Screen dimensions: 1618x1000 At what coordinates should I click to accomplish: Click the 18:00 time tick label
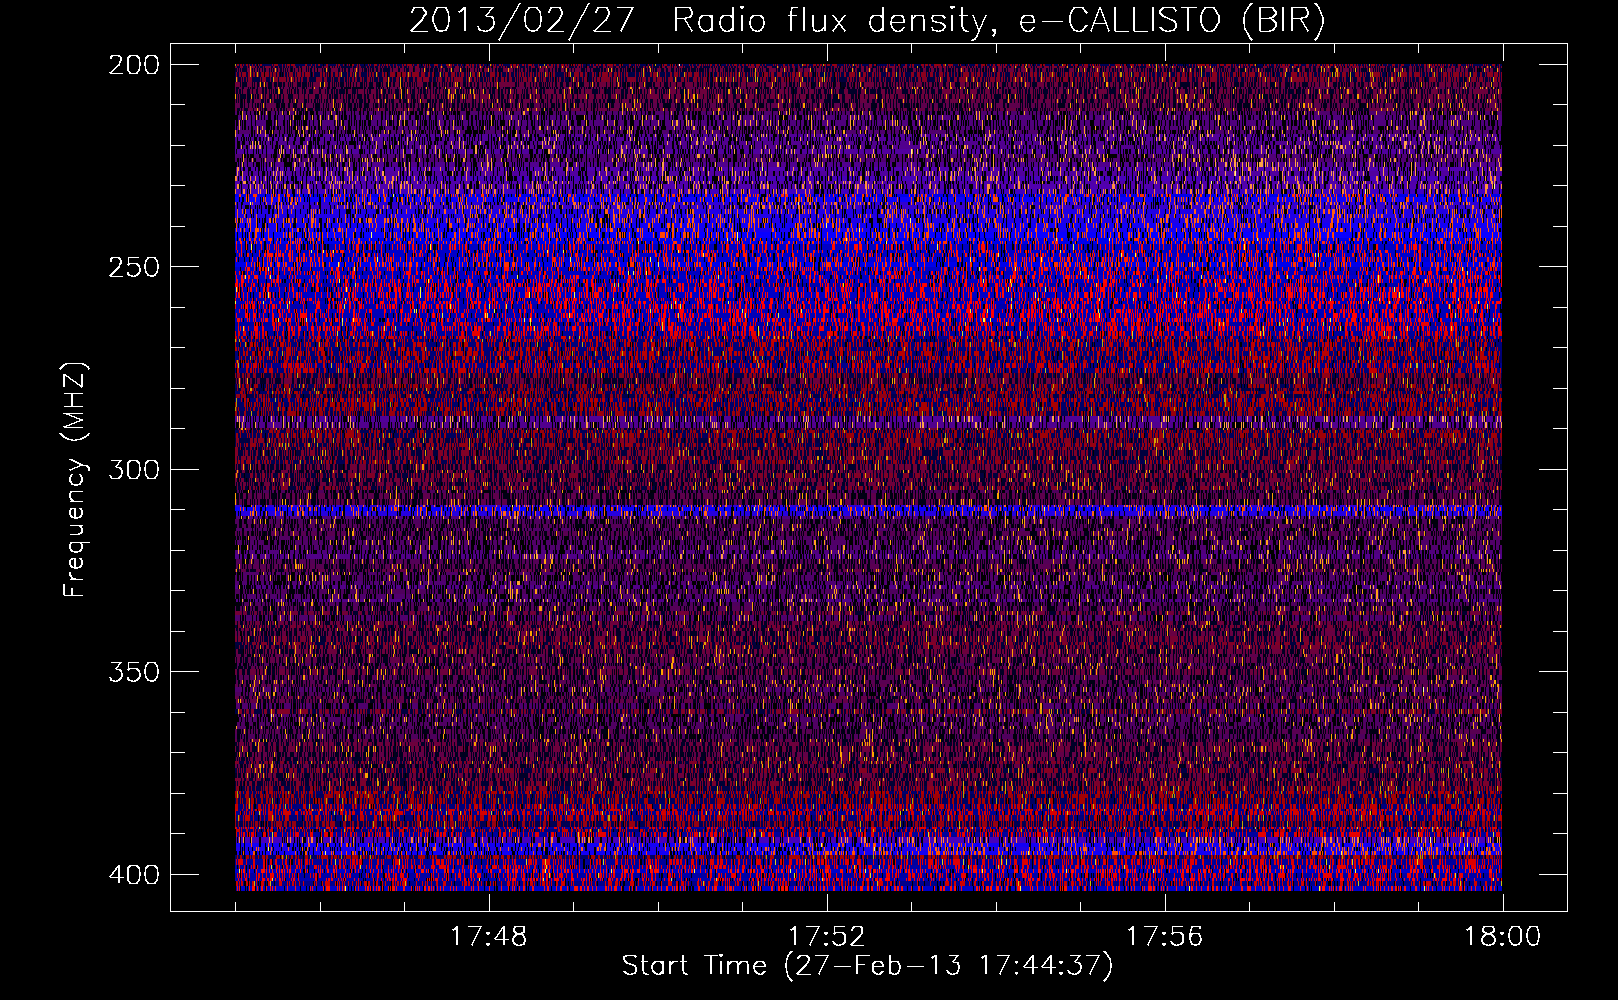pos(1502,937)
